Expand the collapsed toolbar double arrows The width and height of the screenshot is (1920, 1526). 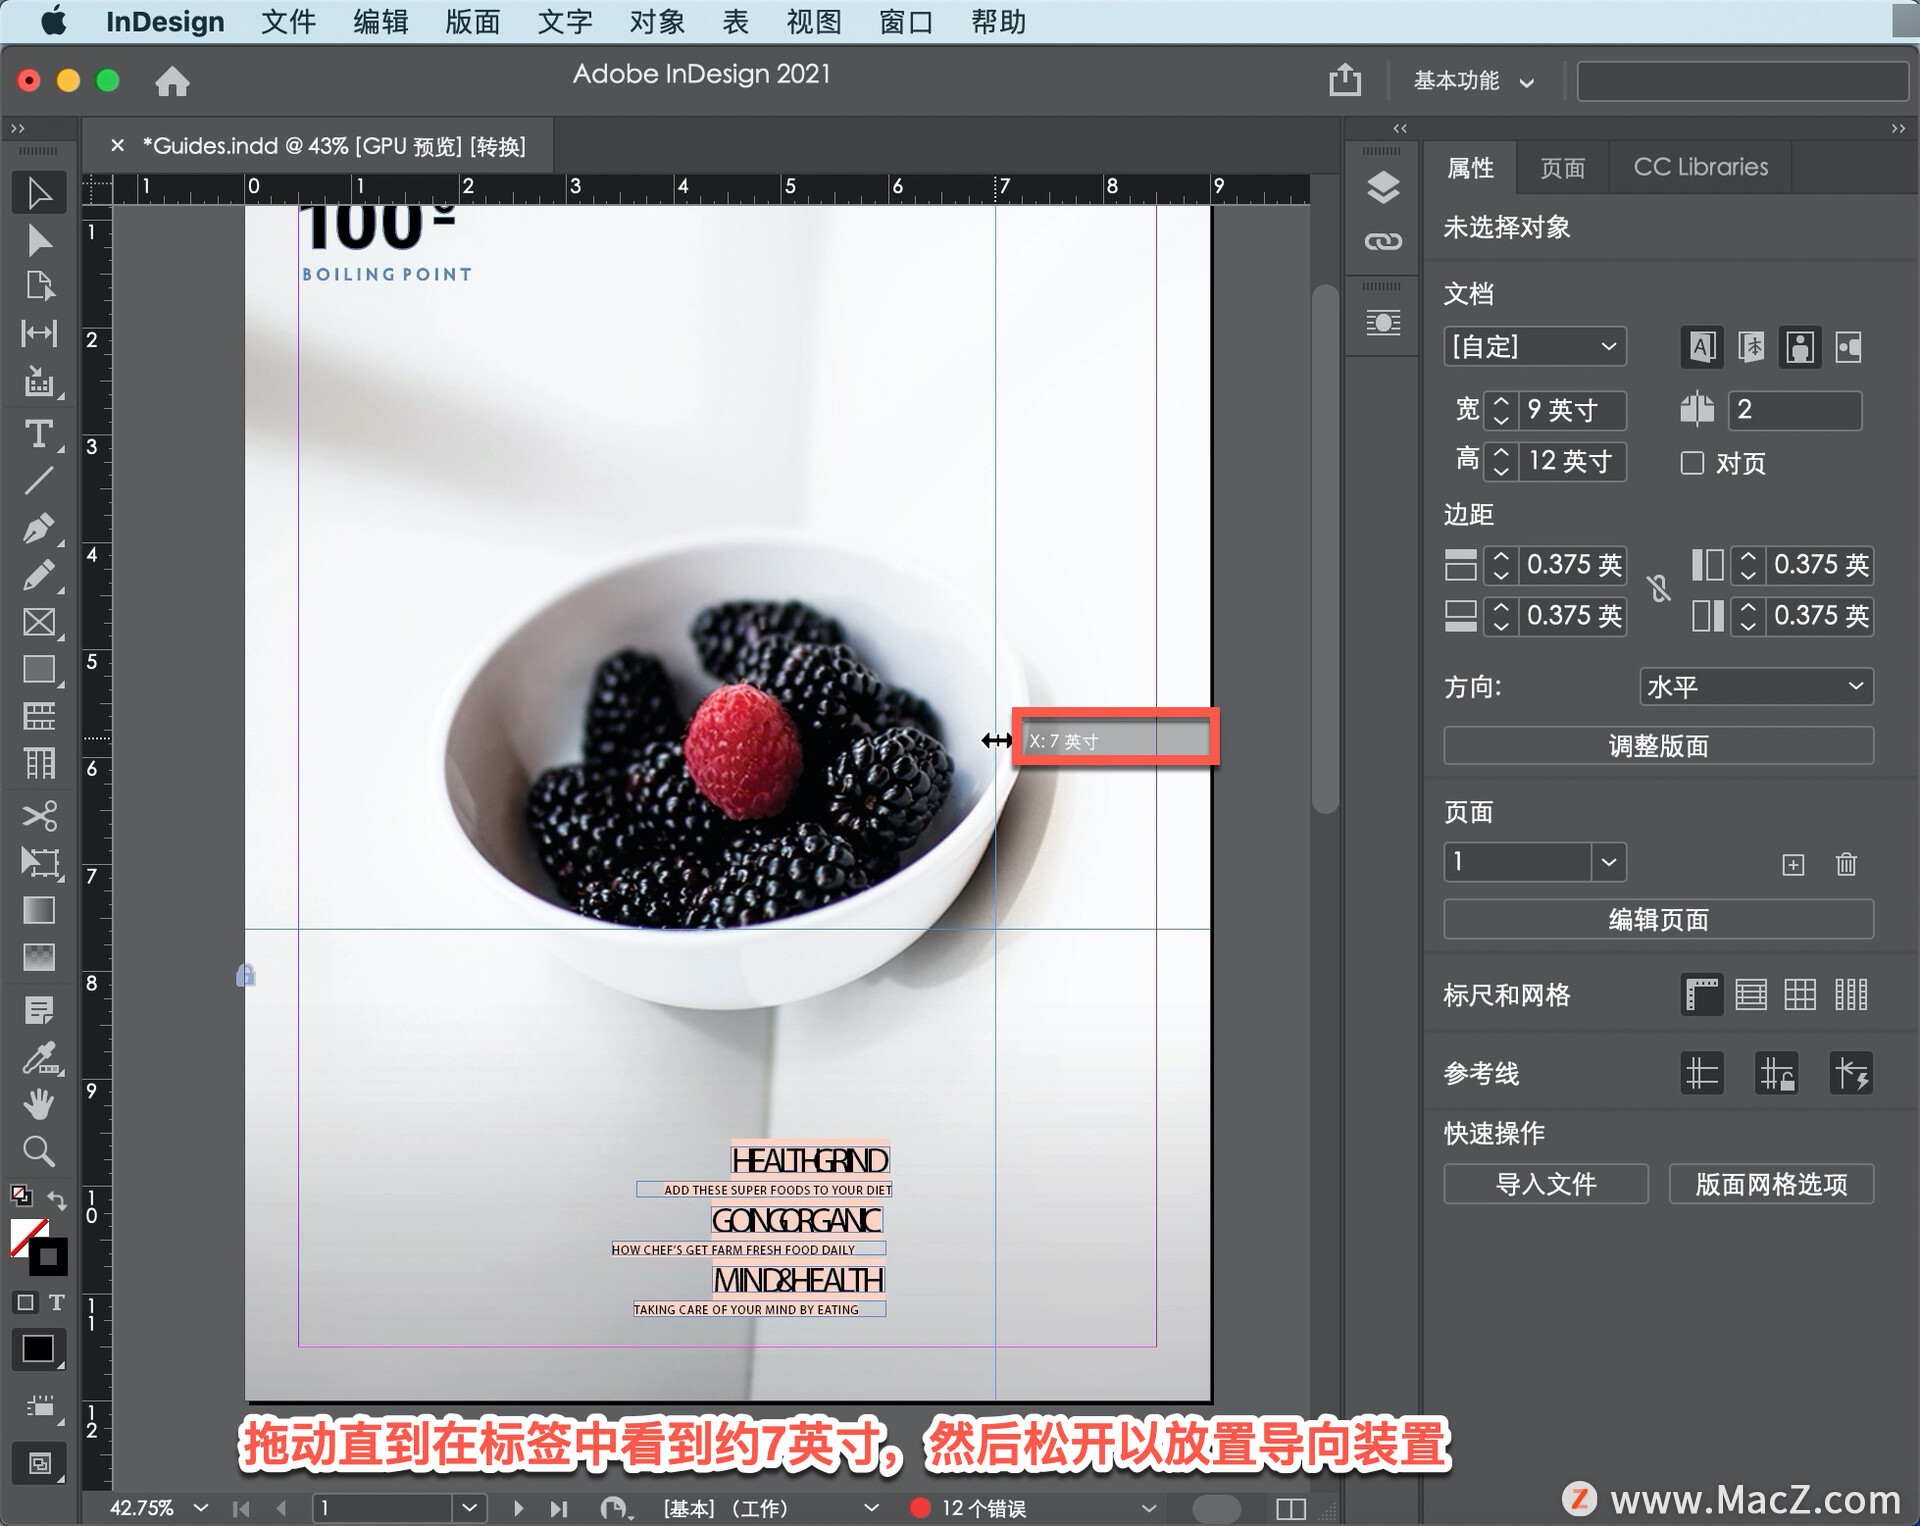coord(17,128)
